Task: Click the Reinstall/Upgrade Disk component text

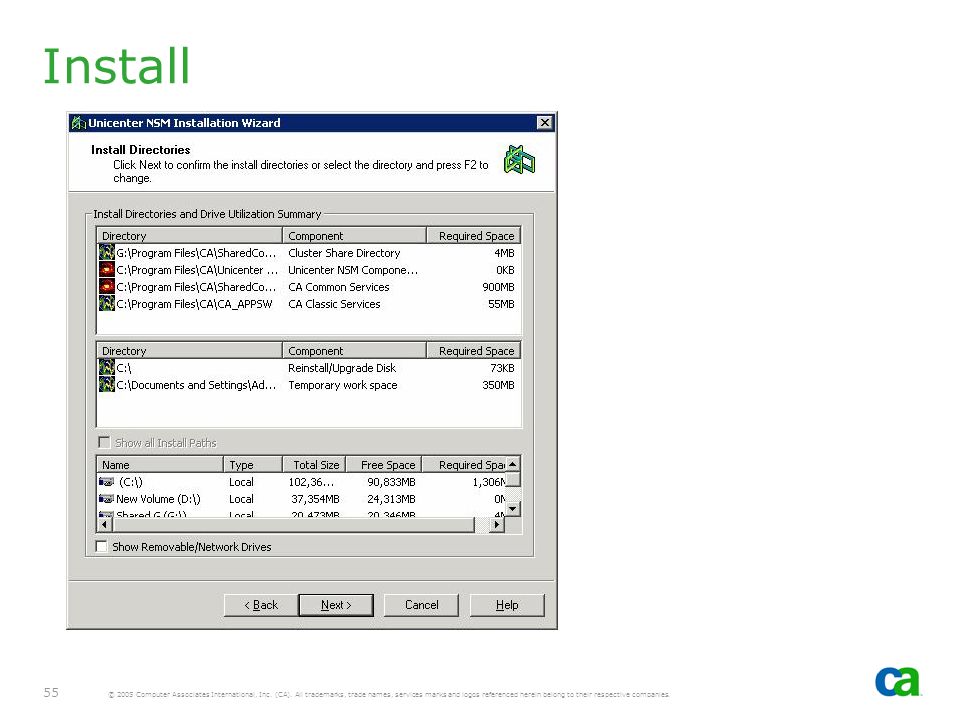Action: tap(342, 368)
